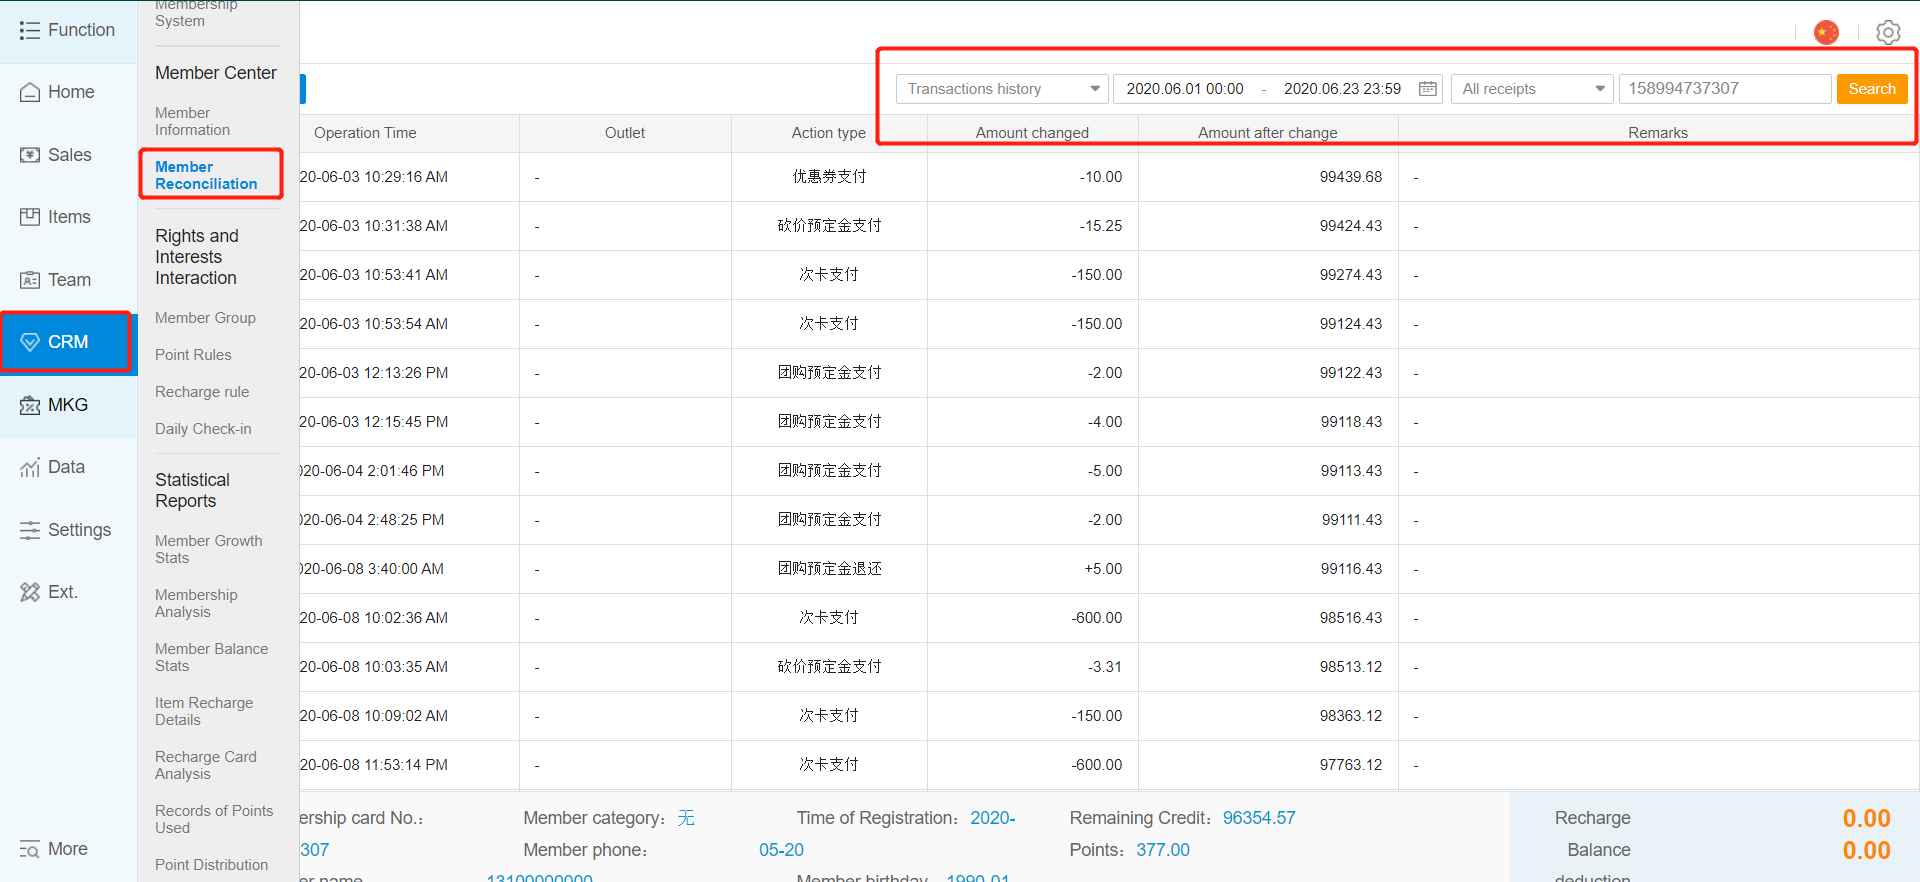The width and height of the screenshot is (1920, 882).
Task: Open the Settings module in sidebar
Action: (x=68, y=530)
